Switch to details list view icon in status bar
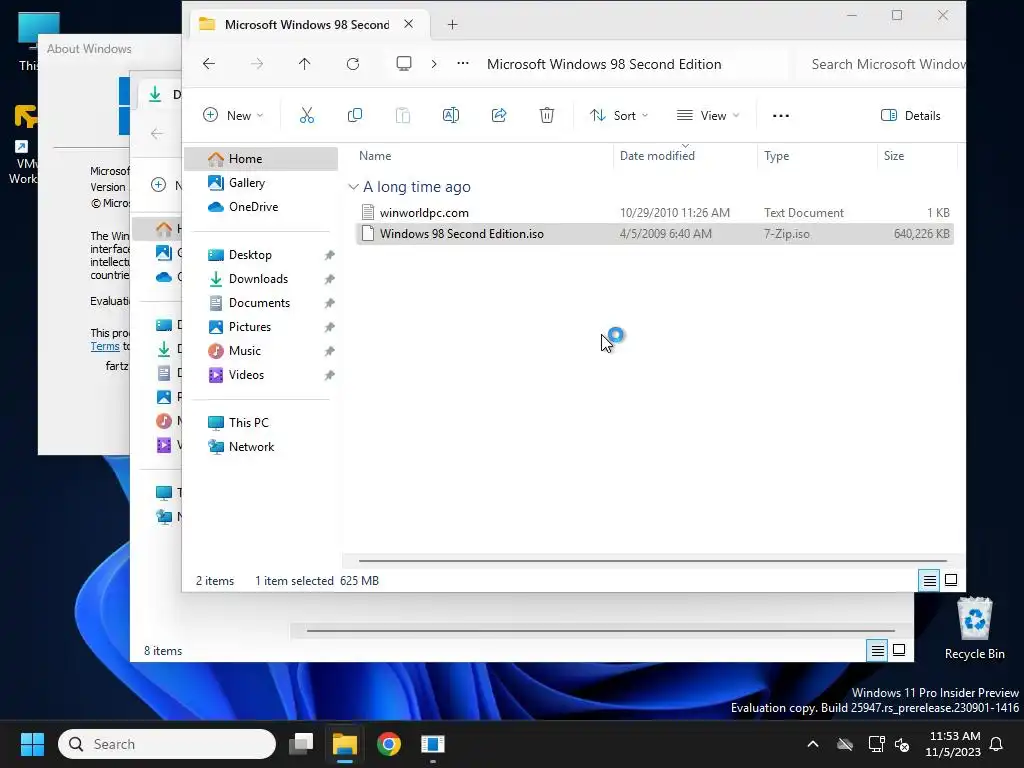Viewport: 1024px width, 768px height. 929,580
